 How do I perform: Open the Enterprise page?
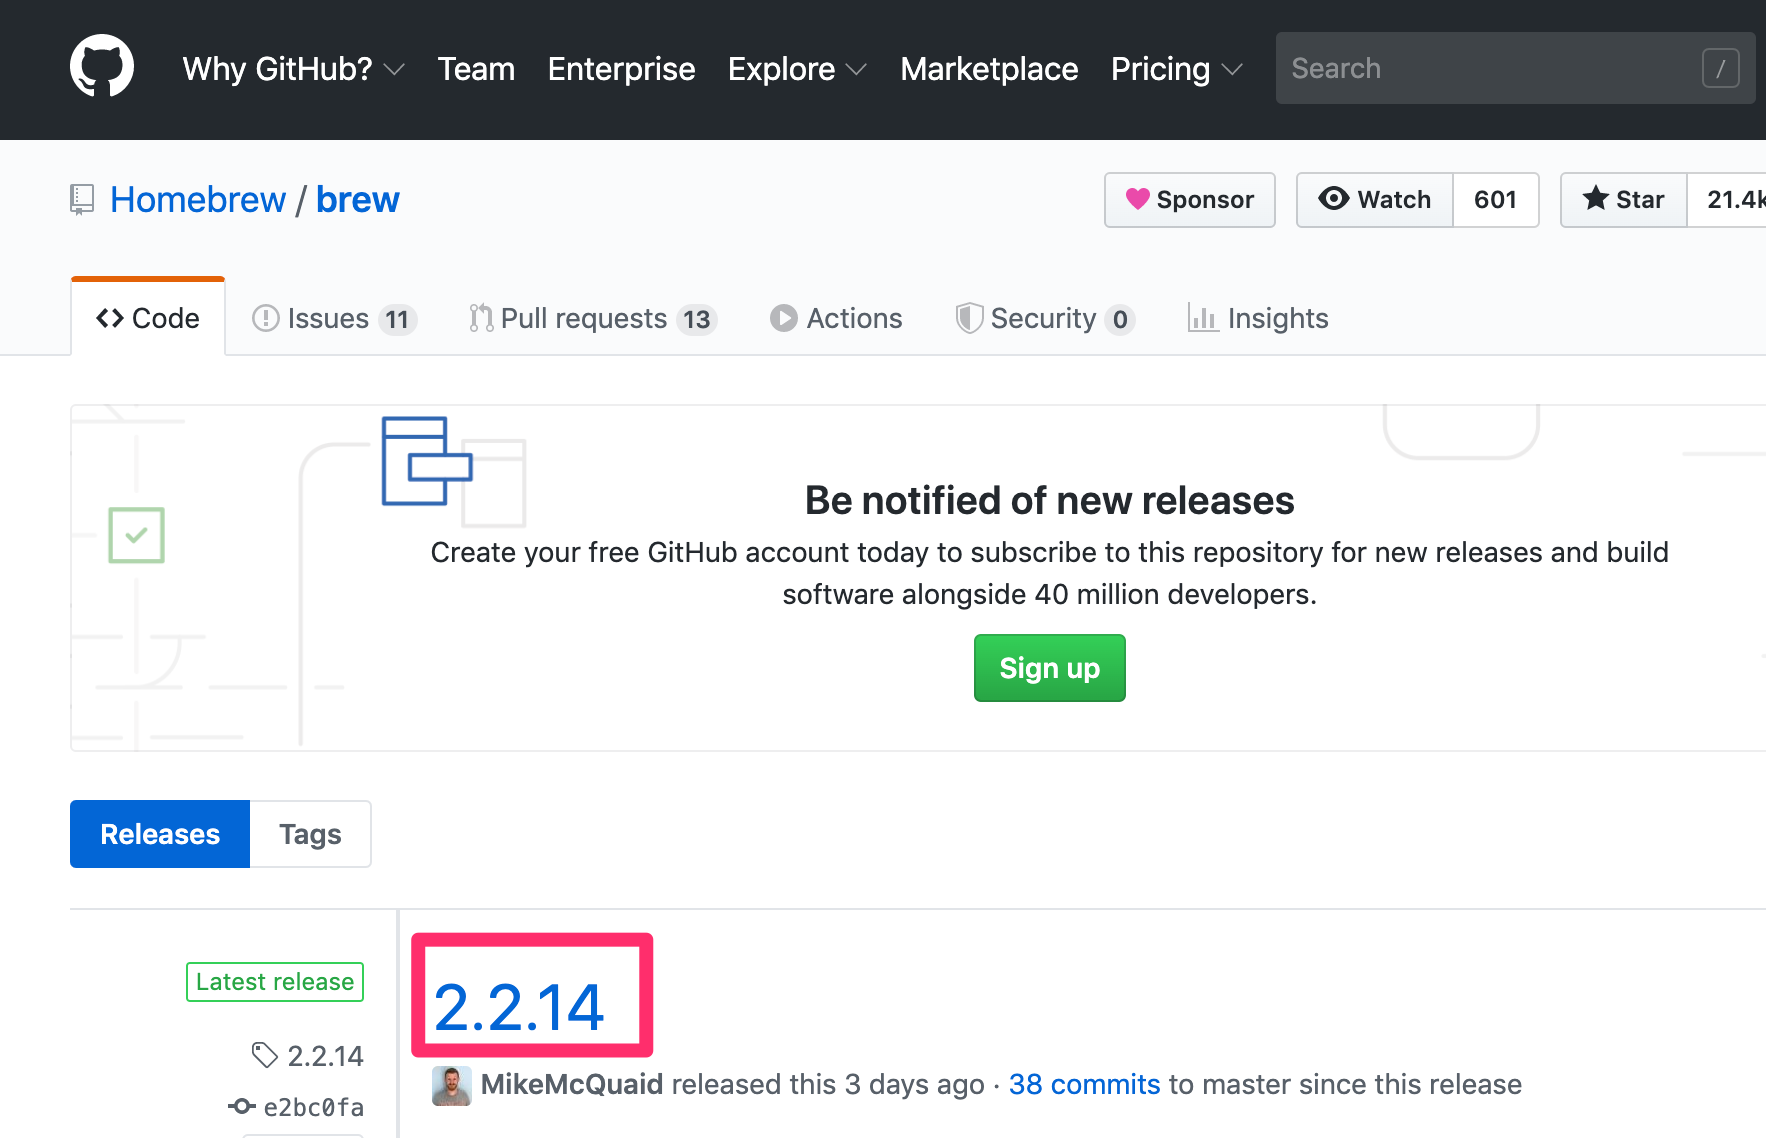(621, 69)
